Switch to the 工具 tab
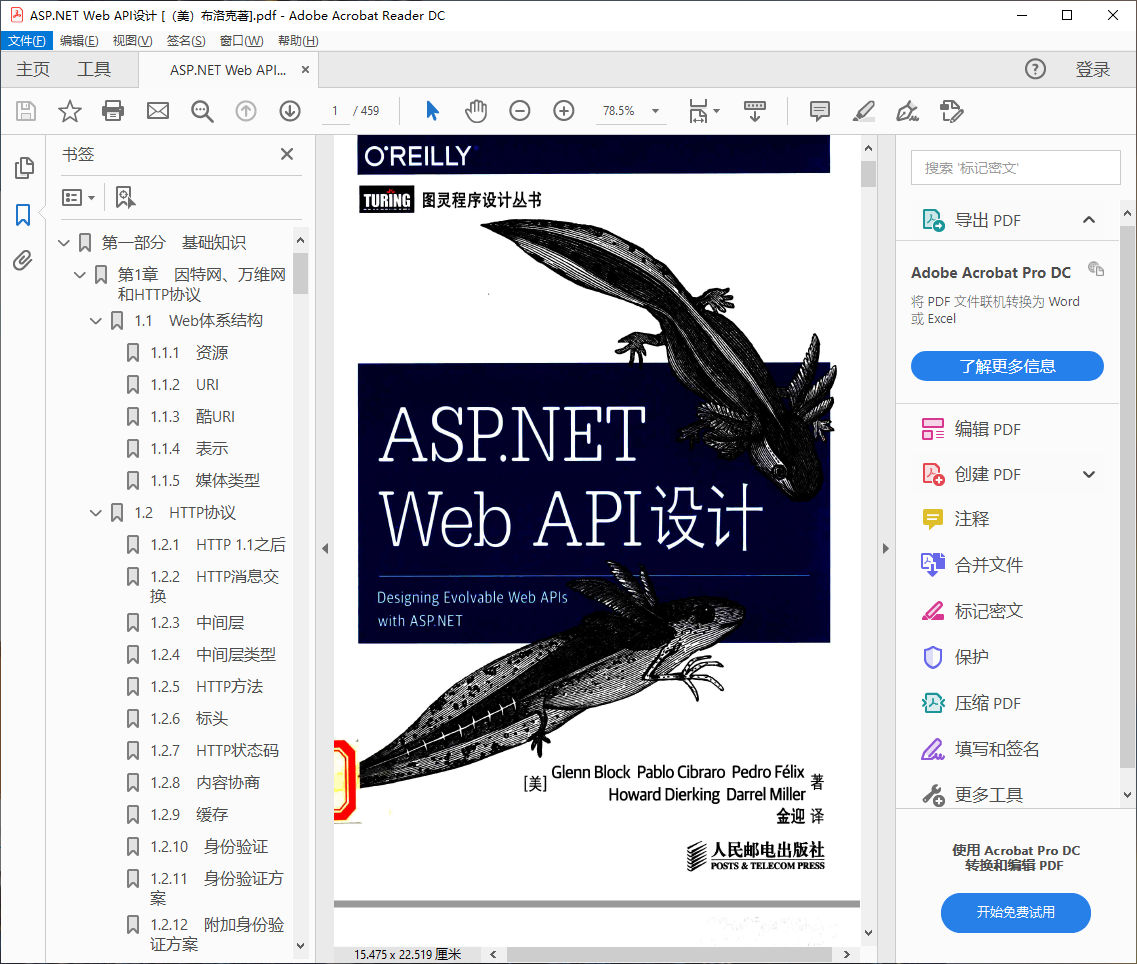Screen dimensions: 1137x964 pos(94,70)
